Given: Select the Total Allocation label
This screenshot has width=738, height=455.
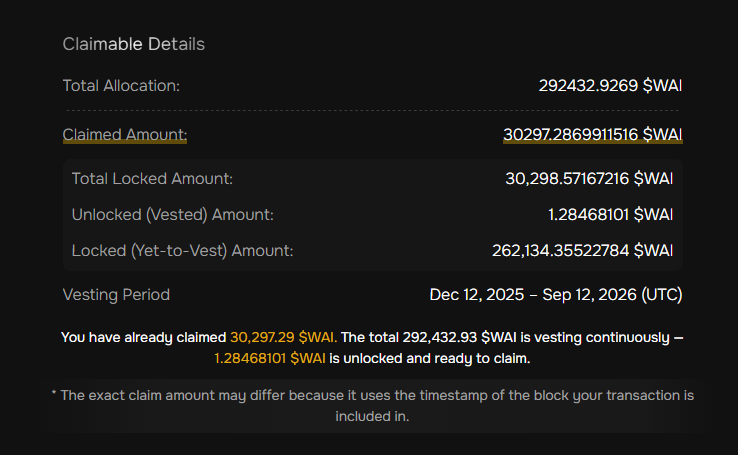Looking at the screenshot, I should [121, 86].
